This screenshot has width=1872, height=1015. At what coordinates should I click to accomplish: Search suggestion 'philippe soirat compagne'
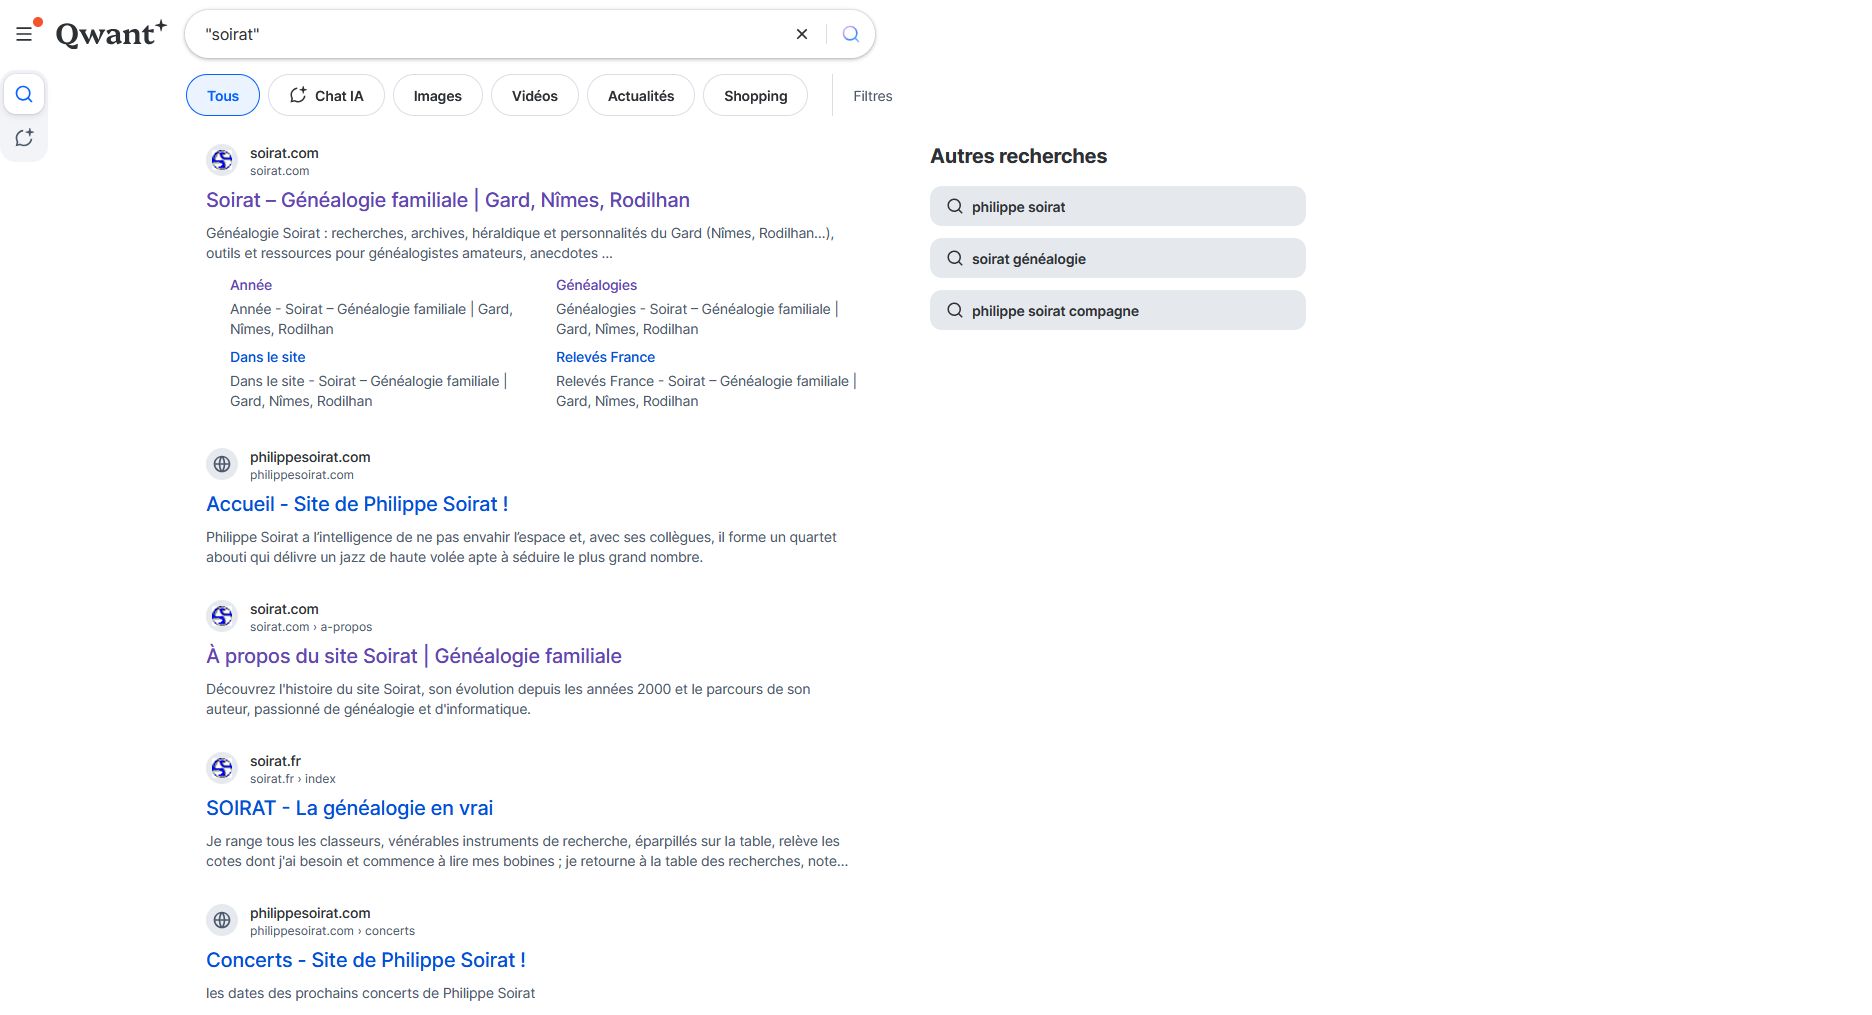click(x=1118, y=310)
